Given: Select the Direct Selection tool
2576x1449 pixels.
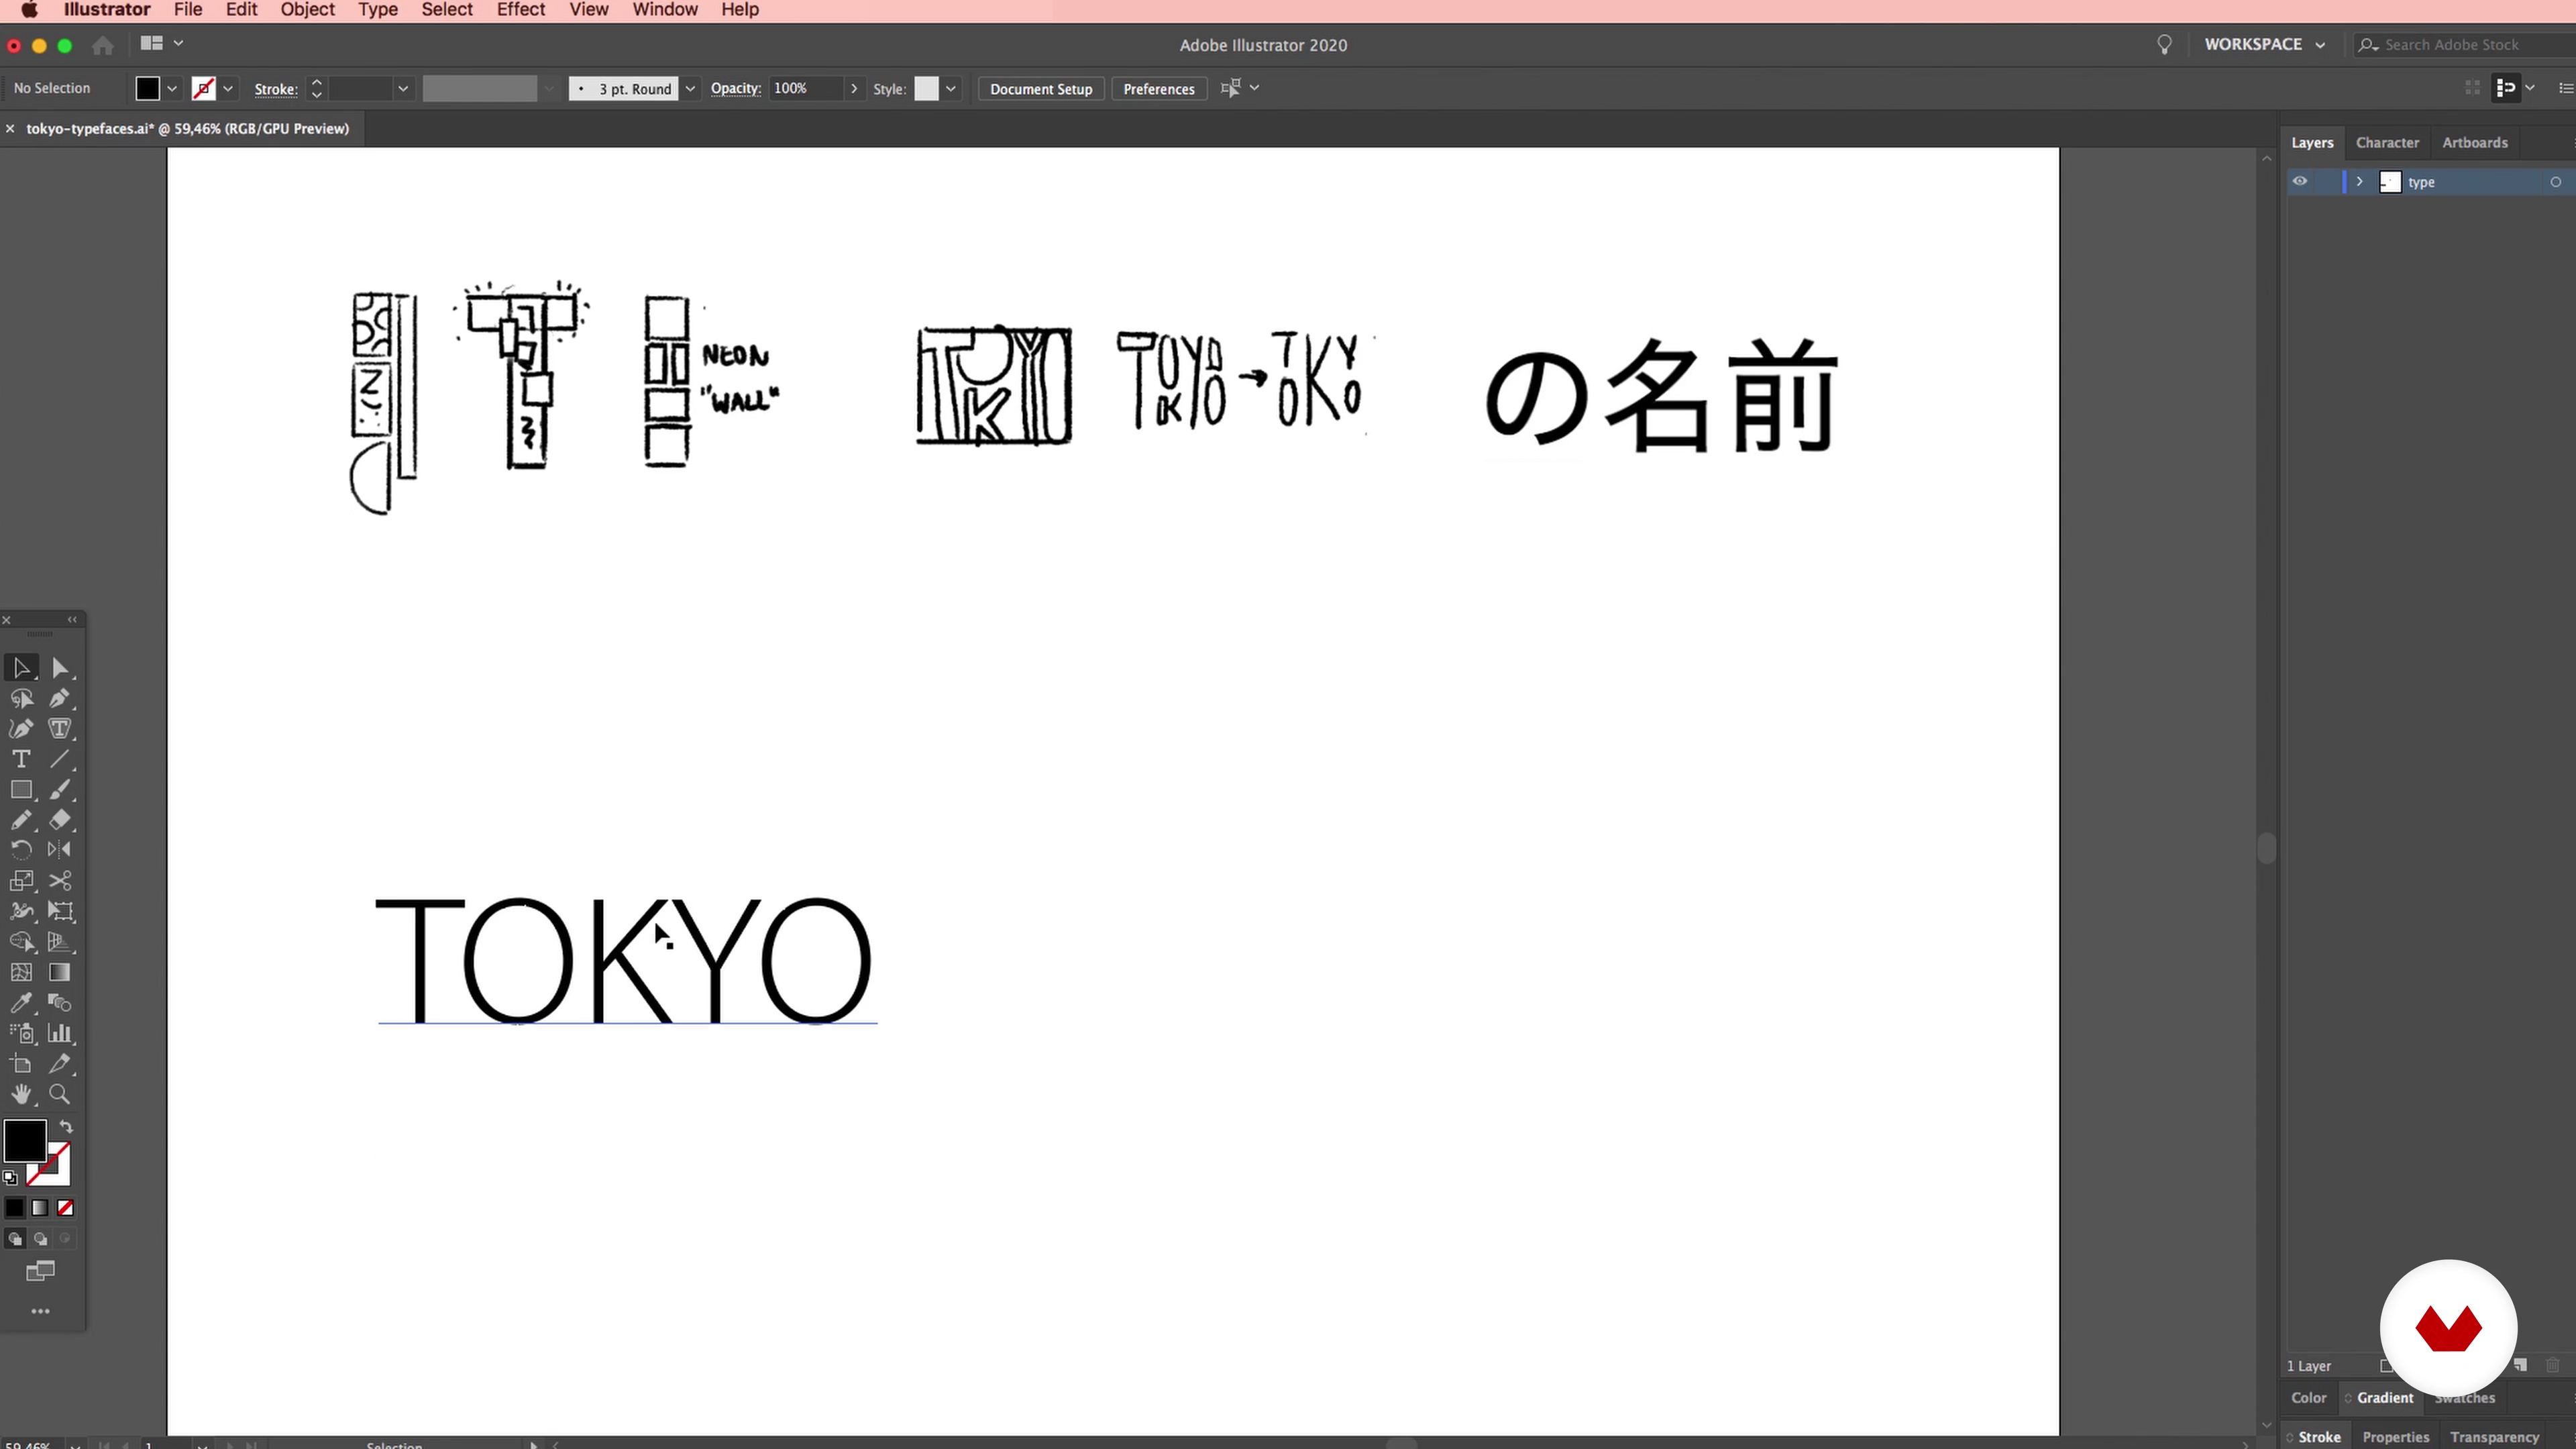Looking at the screenshot, I should point(59,668).
